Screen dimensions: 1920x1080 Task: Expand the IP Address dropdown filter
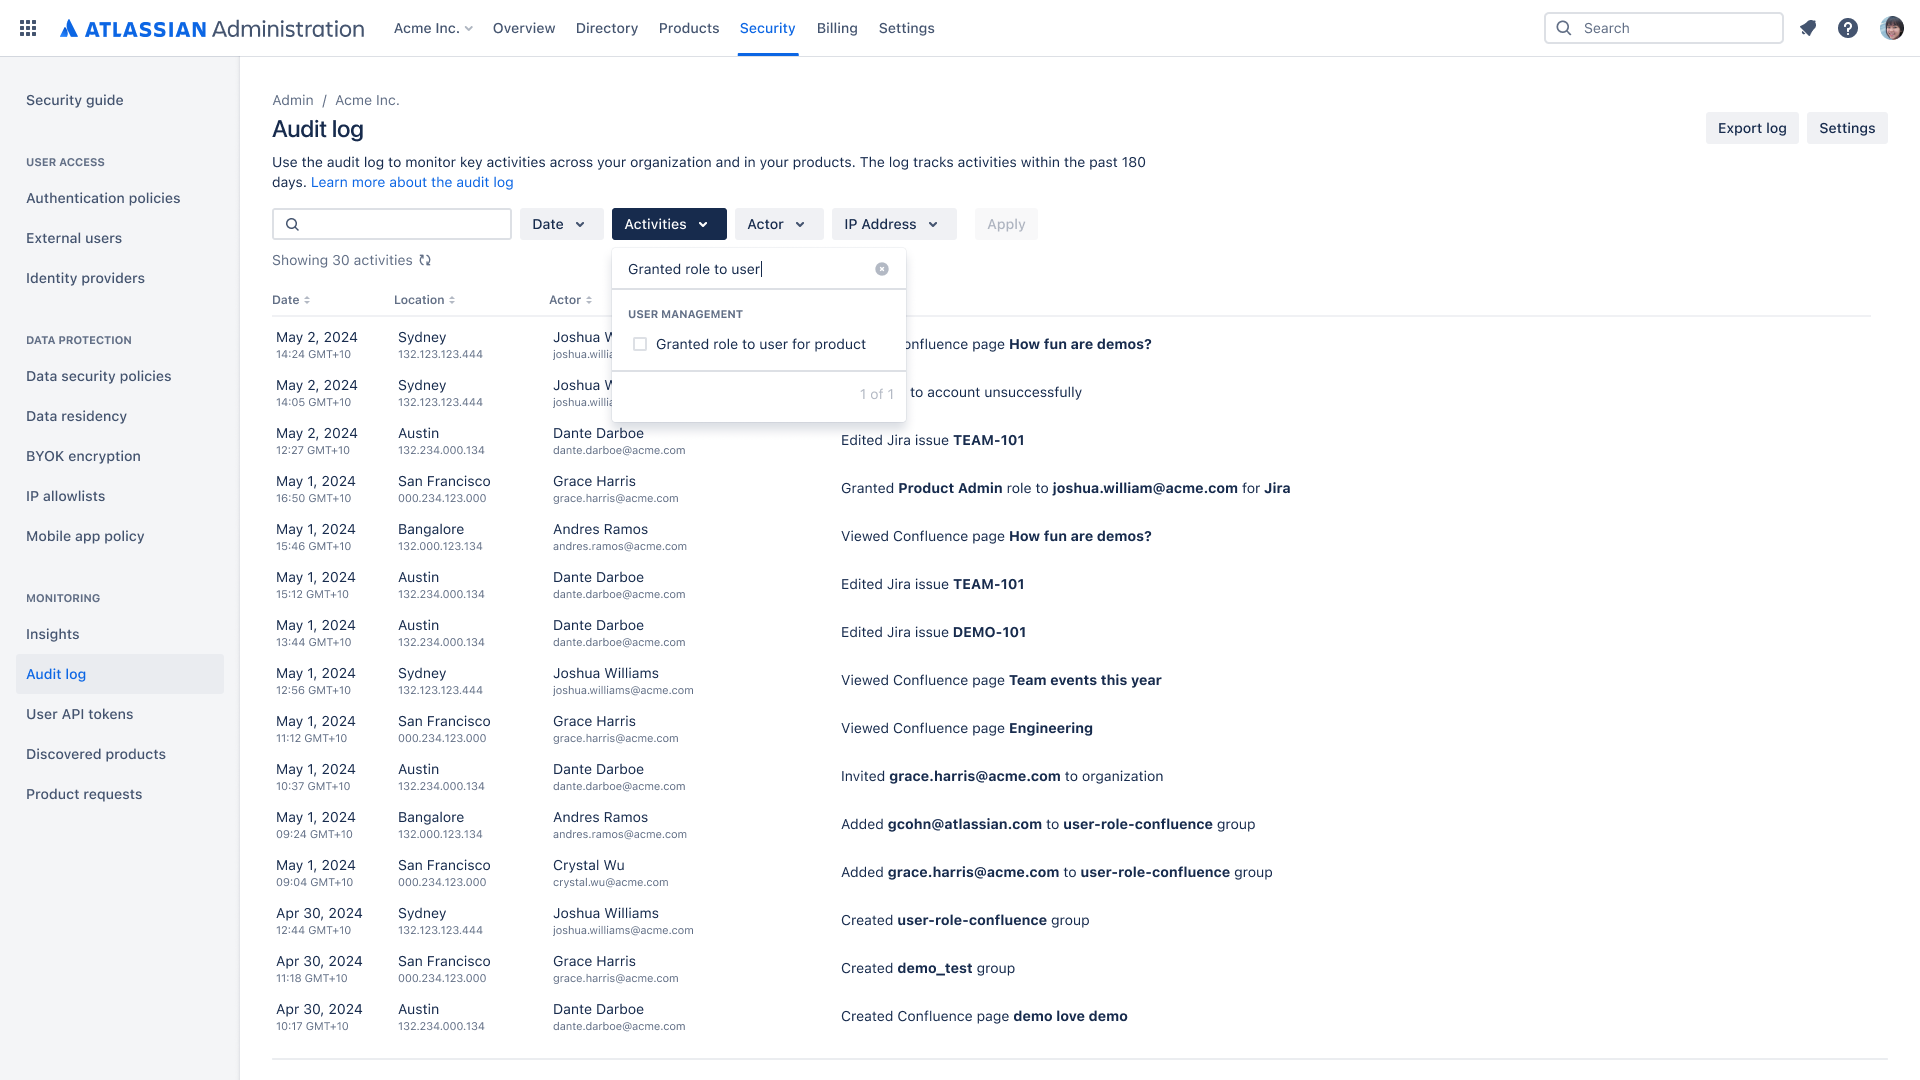coord(891,224)
